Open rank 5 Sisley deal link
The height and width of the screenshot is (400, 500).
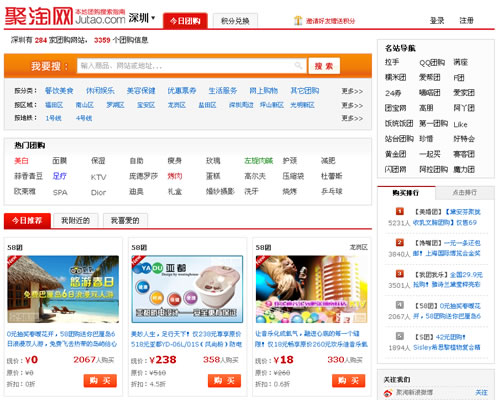click(447, 342)
